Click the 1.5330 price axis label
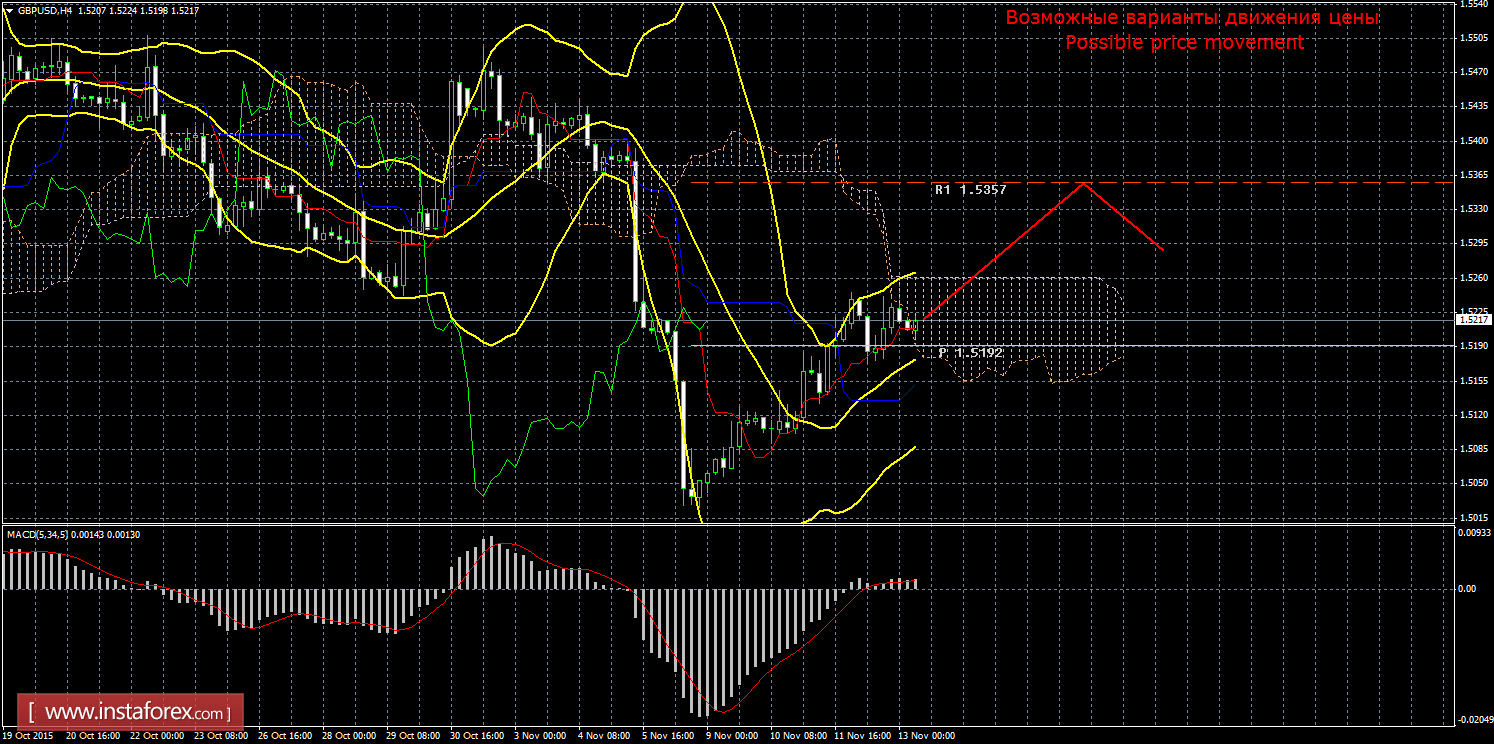This screenshot has width=1494, height=744. (1472, 209)
